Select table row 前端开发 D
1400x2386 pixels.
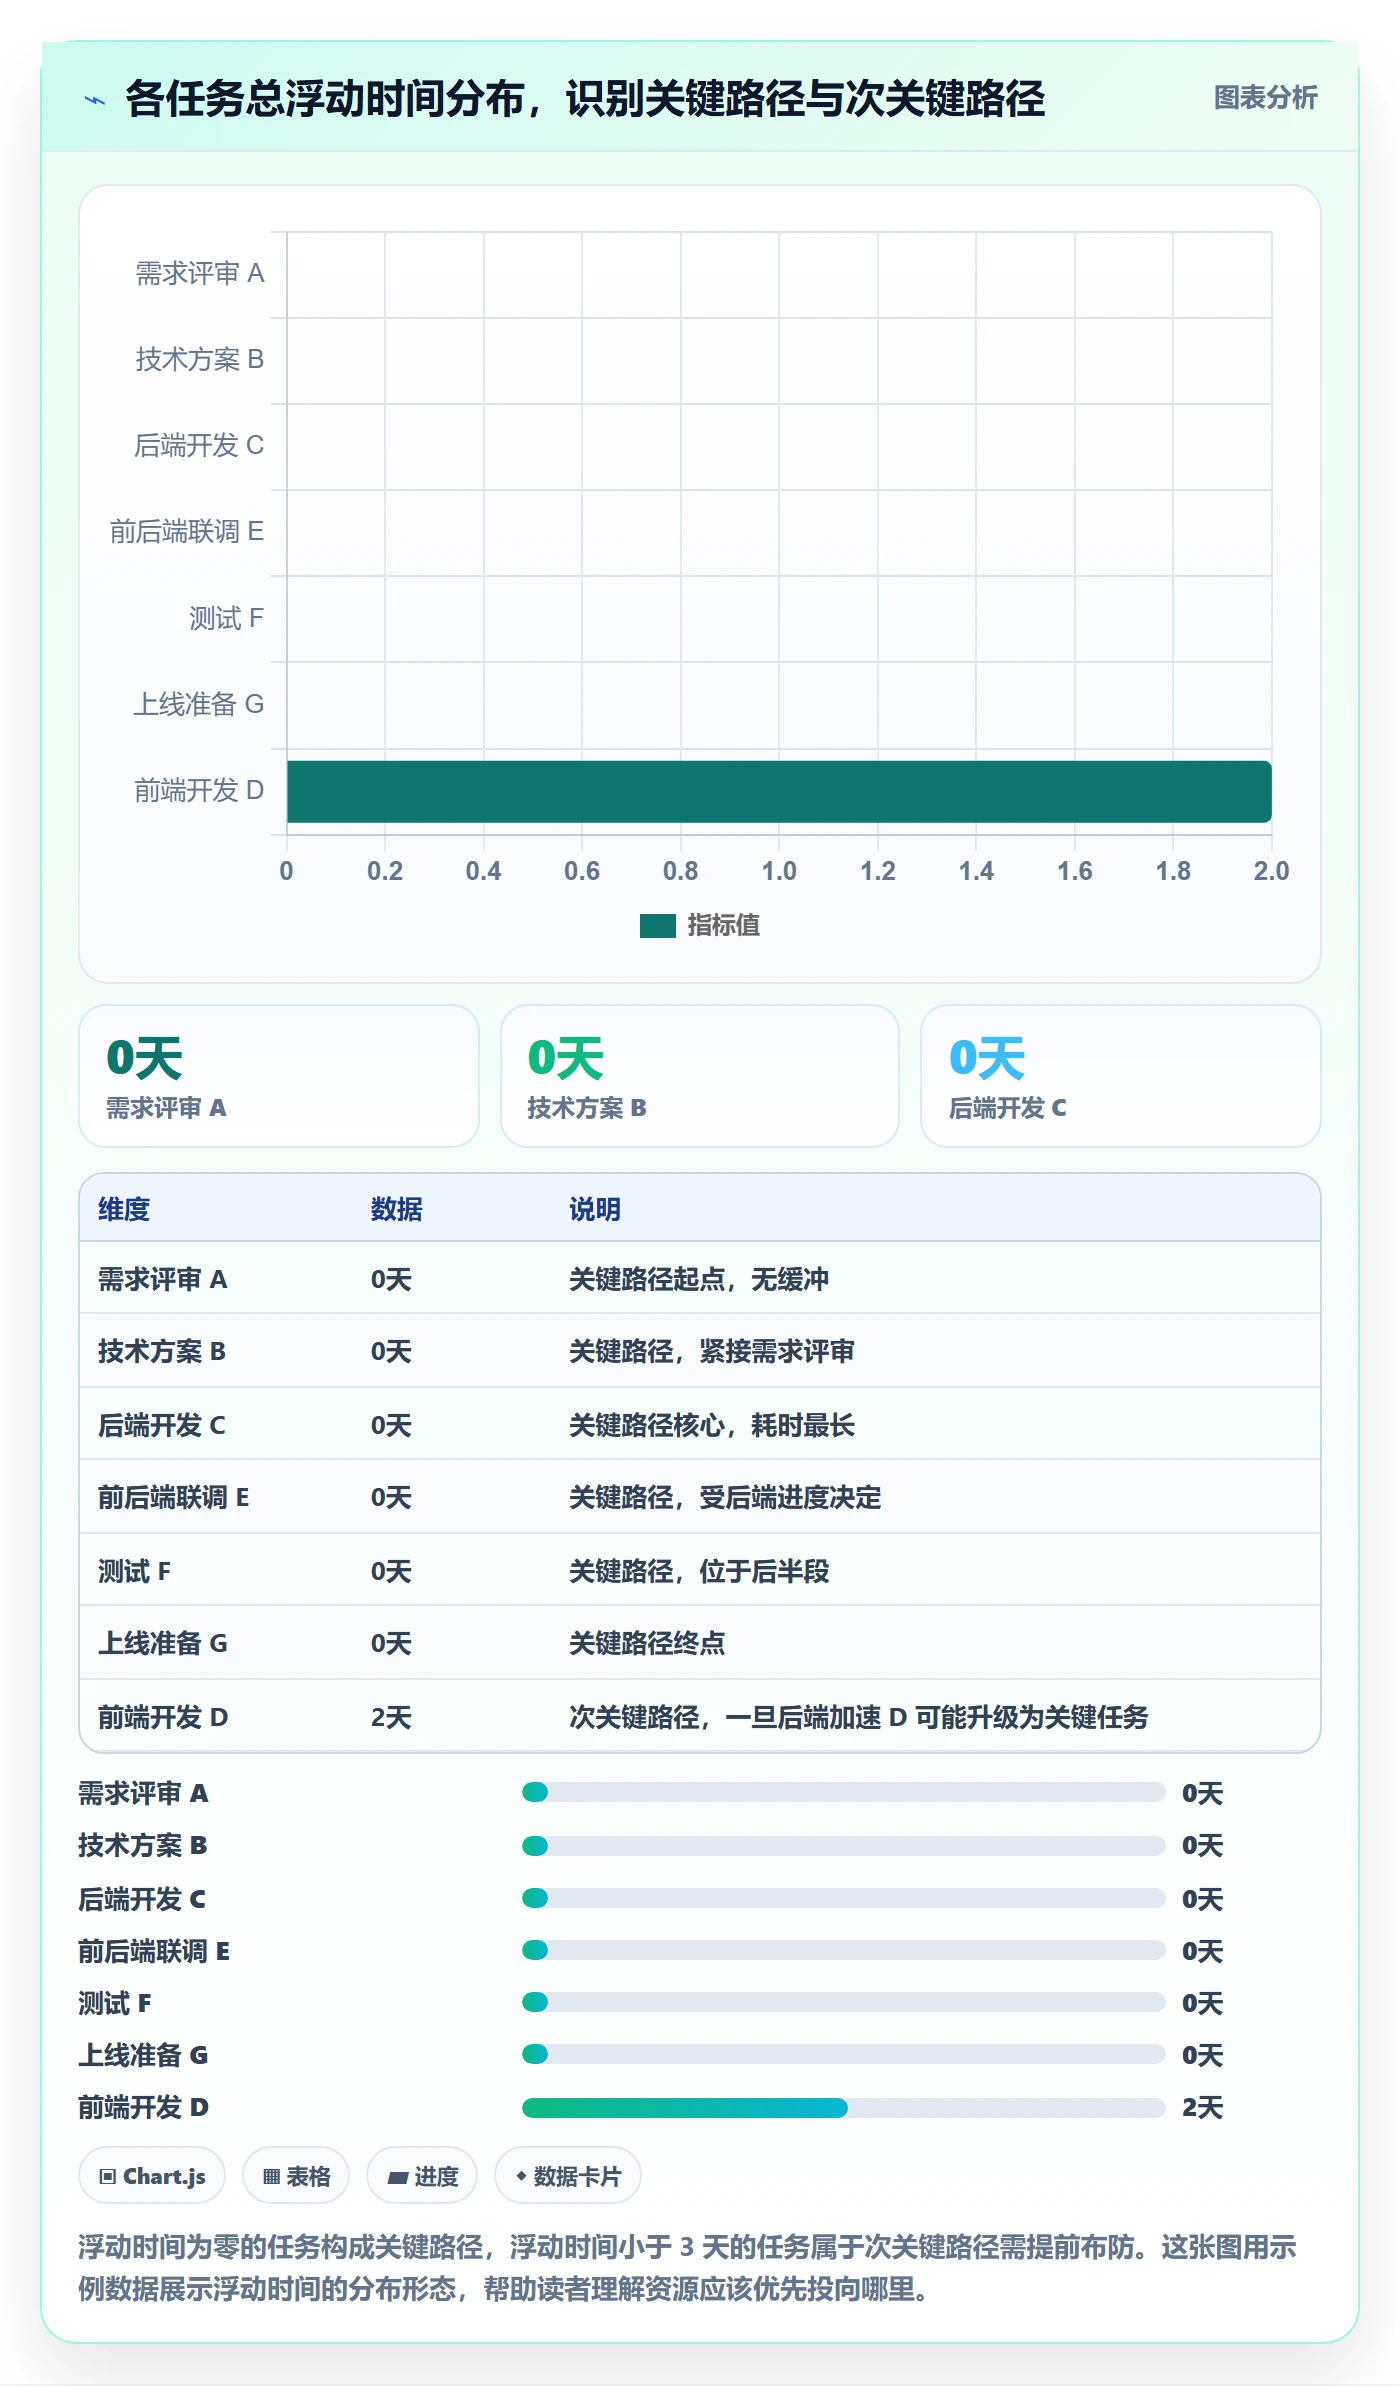click(700, 1716)
